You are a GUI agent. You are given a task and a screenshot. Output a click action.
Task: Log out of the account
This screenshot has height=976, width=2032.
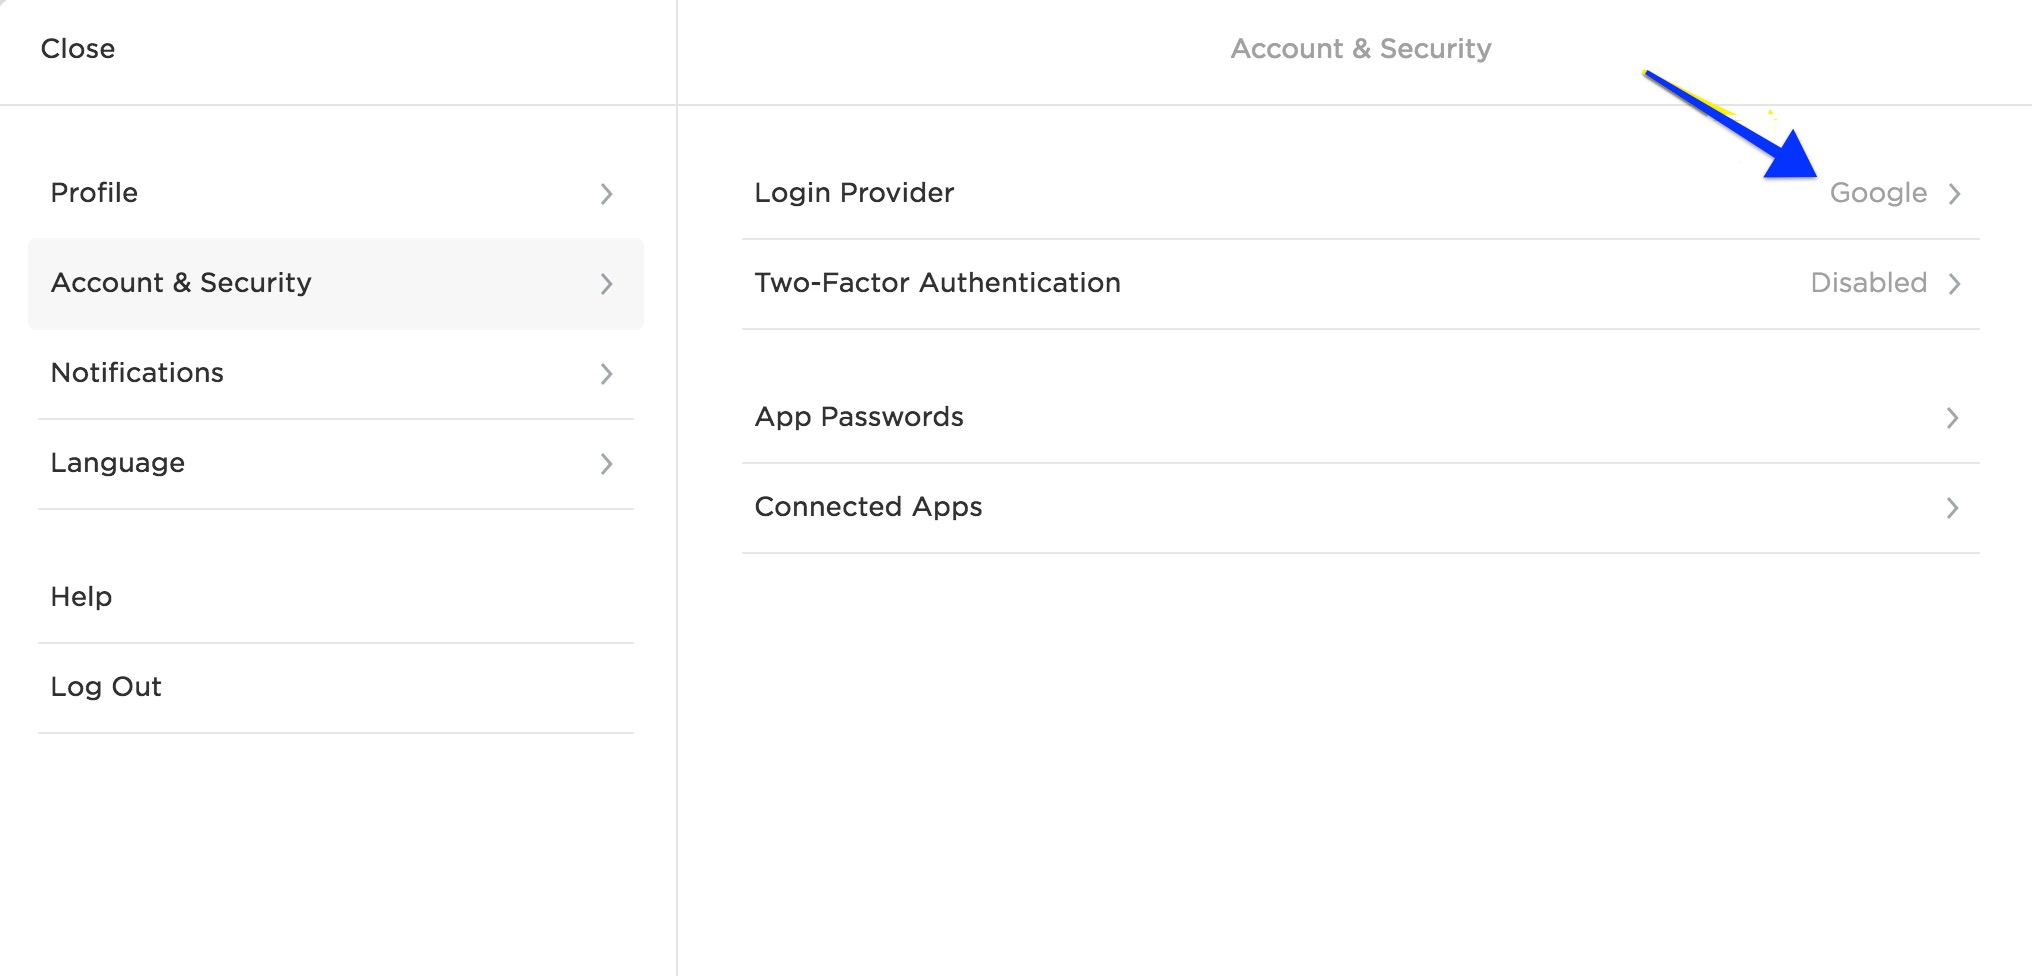(x=105, y=686)
